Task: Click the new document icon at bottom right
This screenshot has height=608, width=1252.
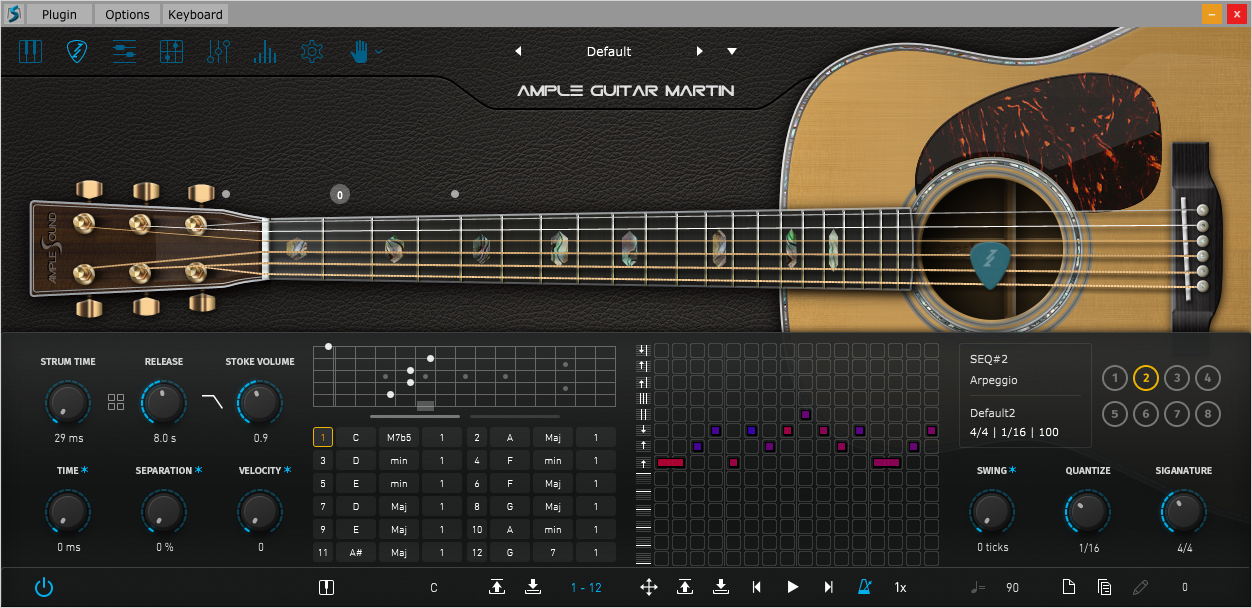Action: (x=1068, y=587)
